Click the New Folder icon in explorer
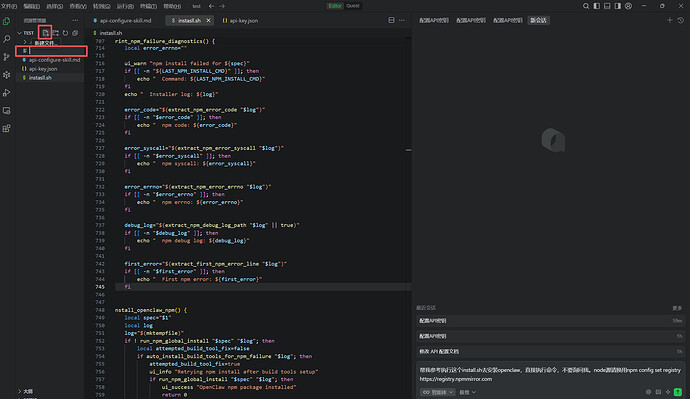 [x=55, y=33]
